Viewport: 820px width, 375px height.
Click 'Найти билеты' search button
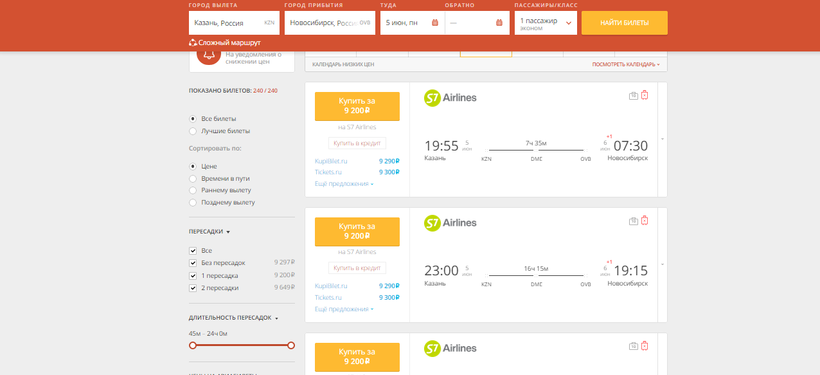pos(624,23)
